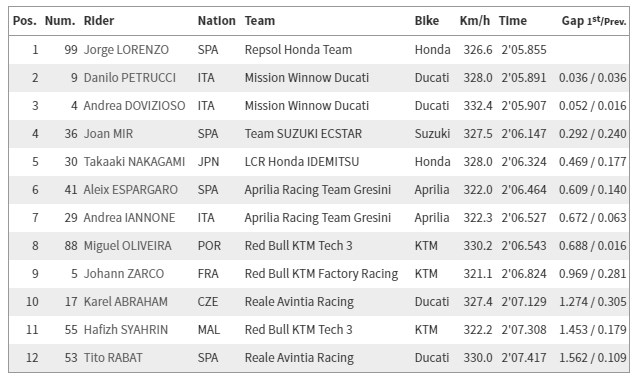Click the Time column header
The width and height of the screenshot is (635, 378).
point(513,21)
